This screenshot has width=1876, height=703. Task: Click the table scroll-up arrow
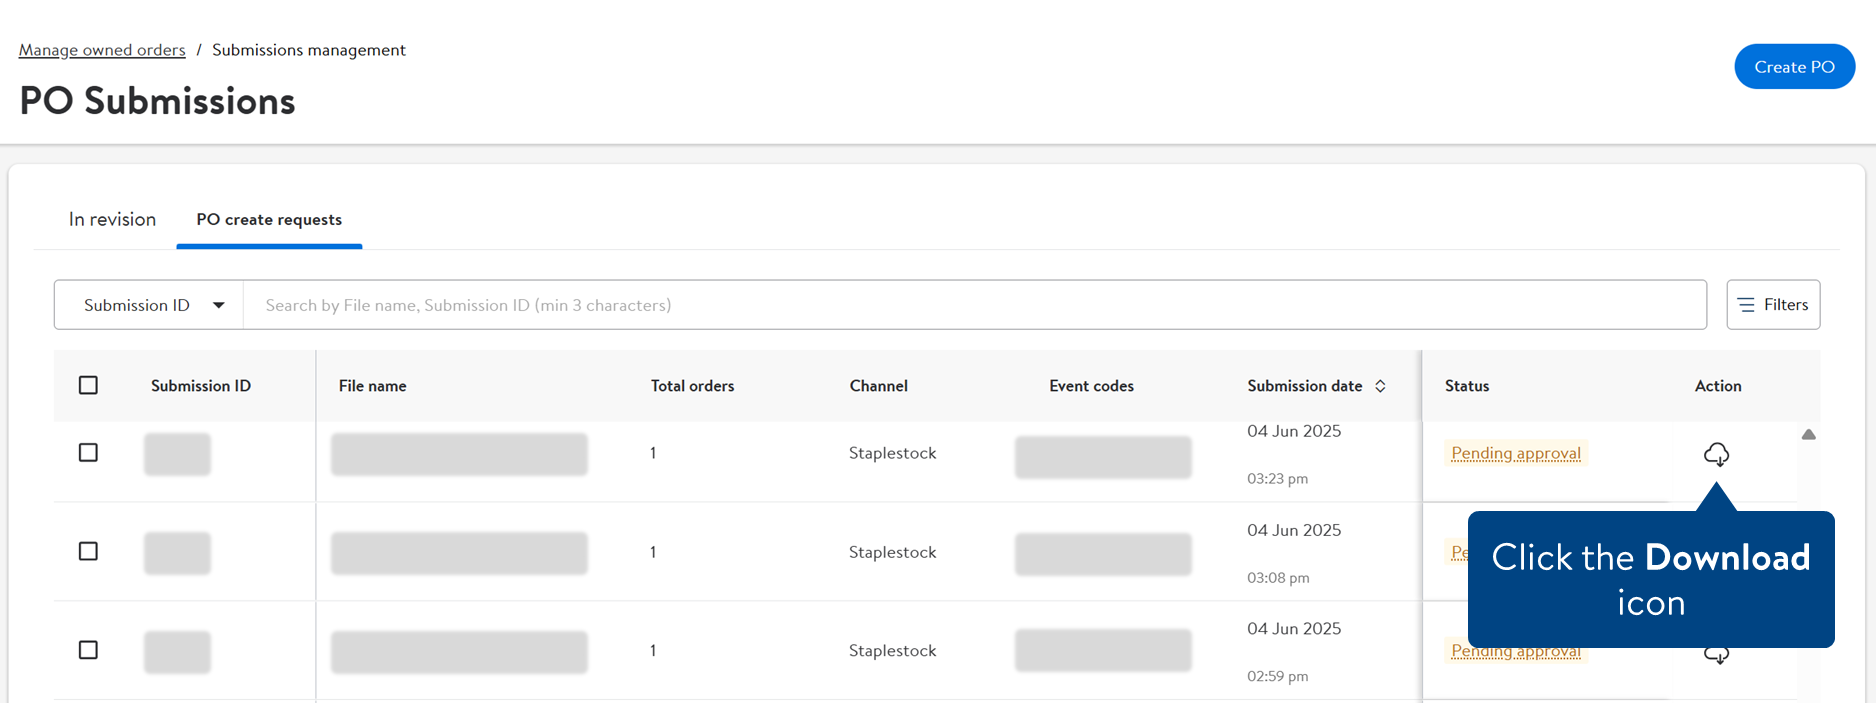point(1808,435)
